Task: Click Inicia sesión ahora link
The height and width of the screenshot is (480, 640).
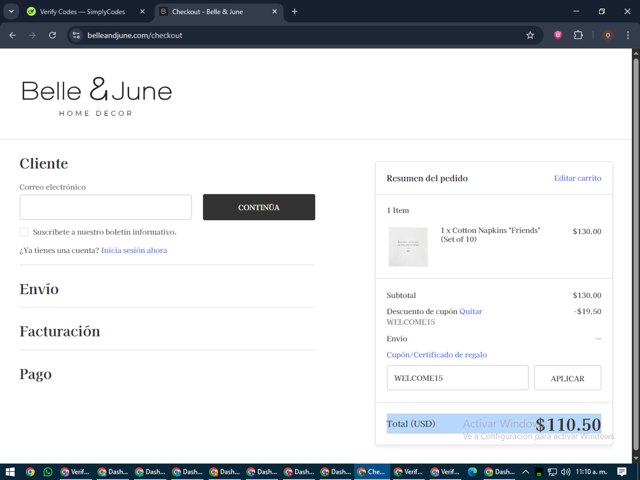Action: (x=134, y=250)
